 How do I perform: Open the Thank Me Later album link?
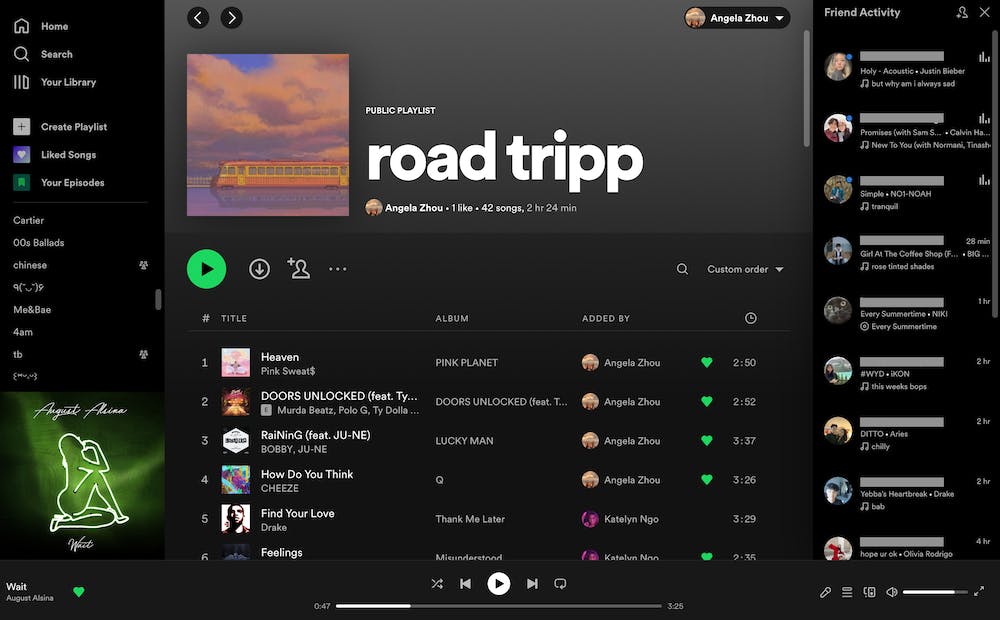tap(470, 519)
